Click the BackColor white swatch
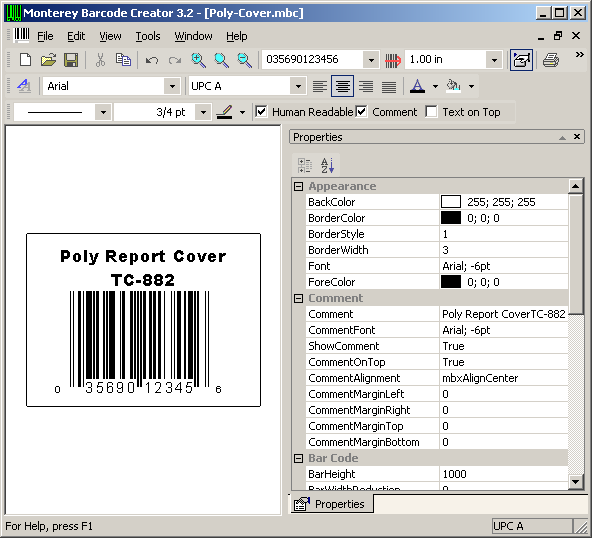This screenshot has width=592, height=538. point(451,202)
